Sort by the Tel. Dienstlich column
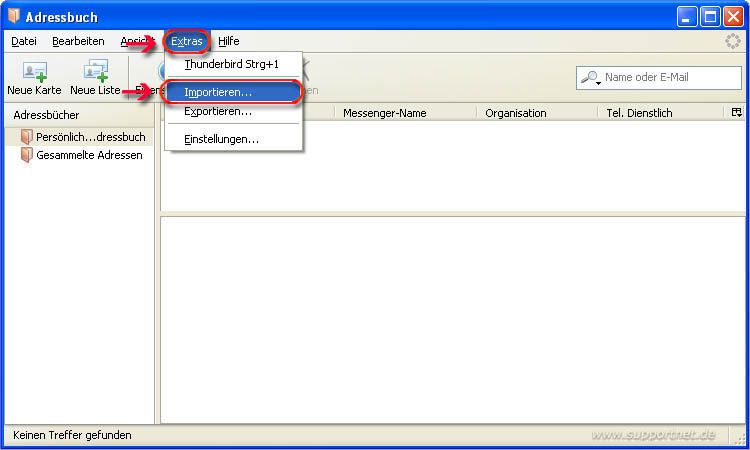The width and height of the screenshot is (750, 450). click(x=661, y=113)
